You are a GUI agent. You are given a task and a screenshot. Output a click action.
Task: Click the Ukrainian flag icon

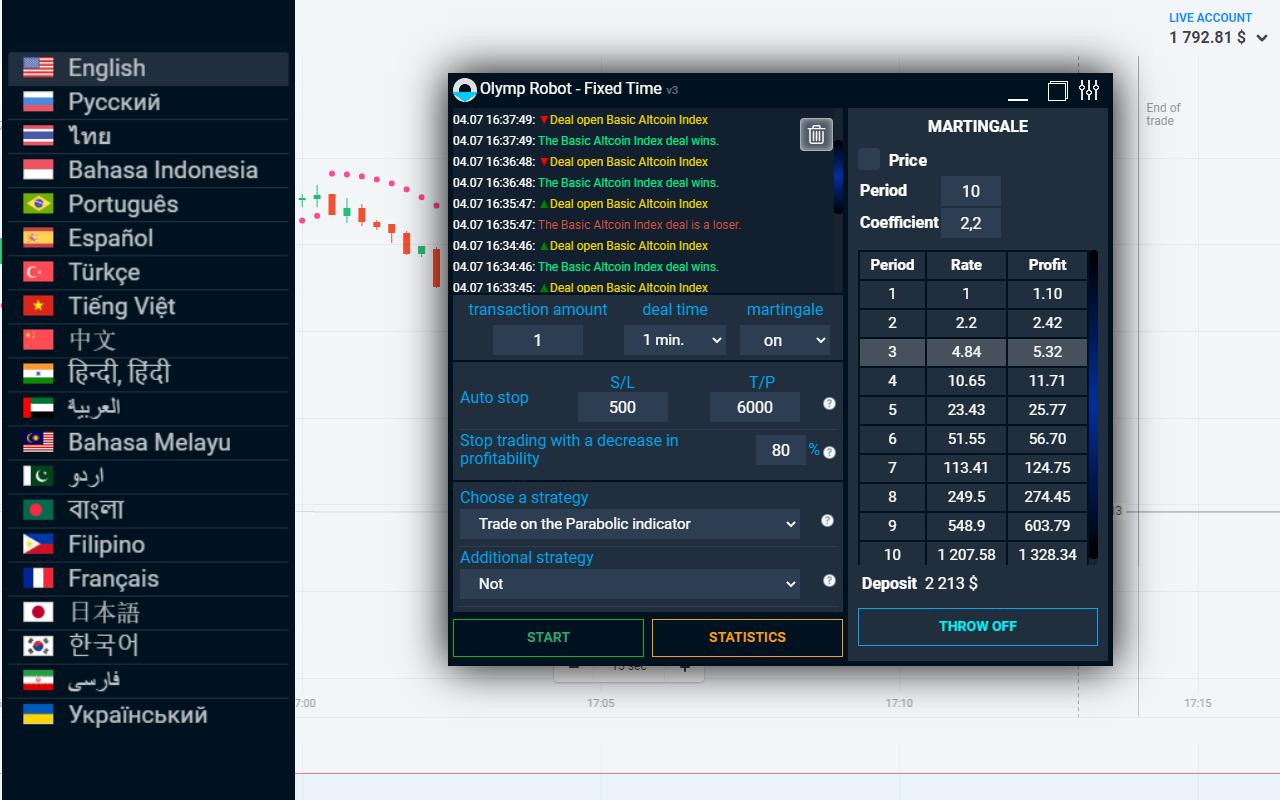38,714
